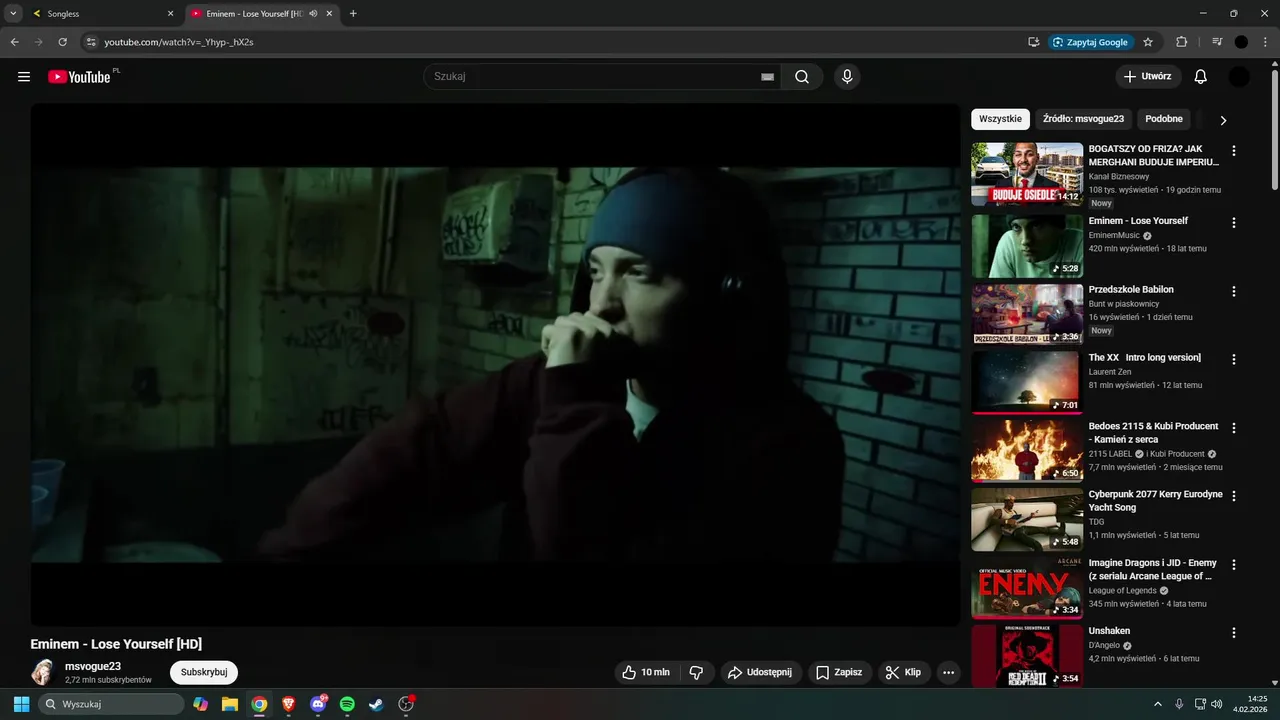This screenshot has height=720, width=1280.
Task: Open options menu for Imagine Dragons Enemy
Action: [x=1234, y=565]
